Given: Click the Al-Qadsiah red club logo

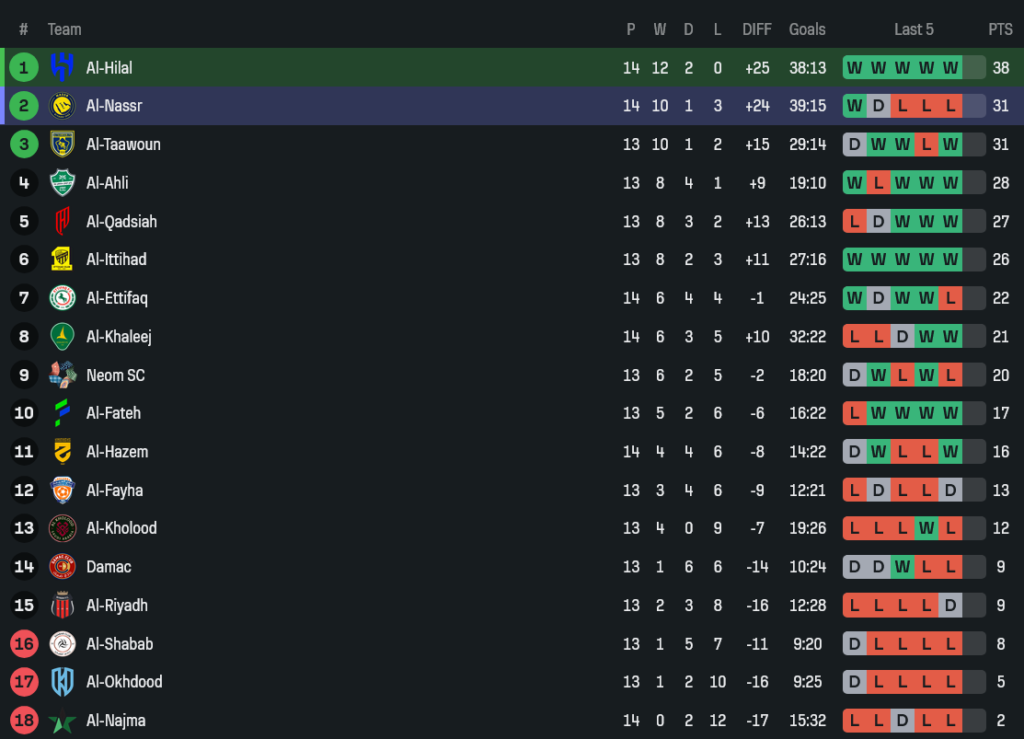Looking at the screenshot, I should (x=62, y=221).
